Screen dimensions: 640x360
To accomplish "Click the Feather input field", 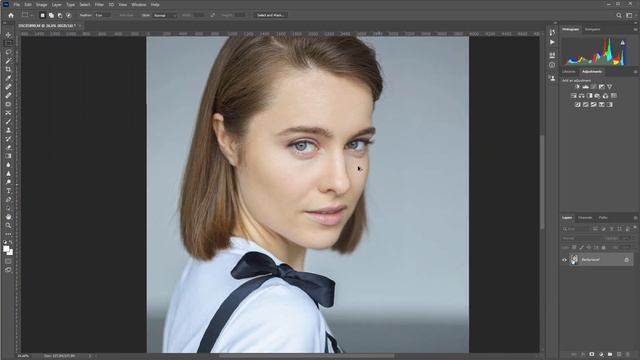I will [102, 15].
